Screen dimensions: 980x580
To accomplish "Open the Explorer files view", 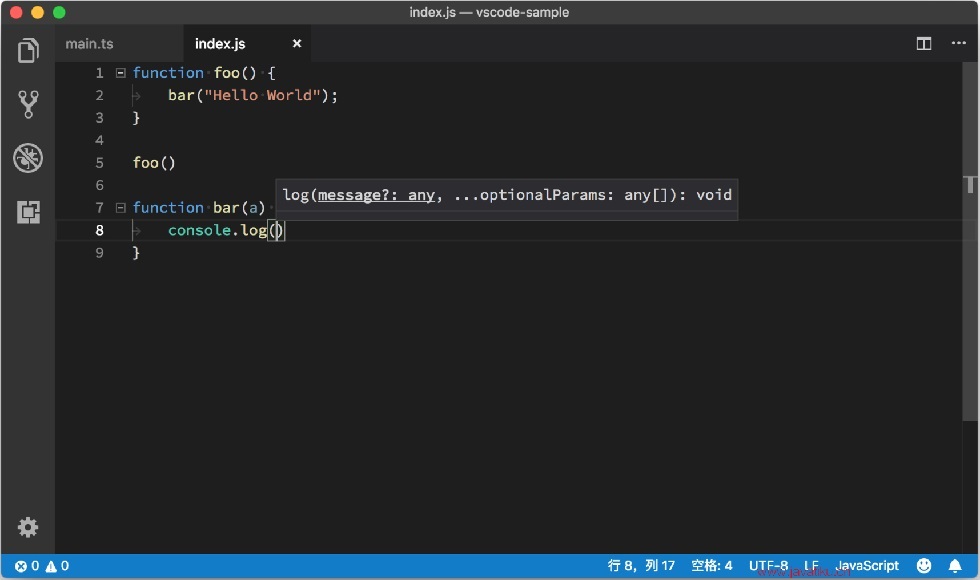I will (28, 51).
